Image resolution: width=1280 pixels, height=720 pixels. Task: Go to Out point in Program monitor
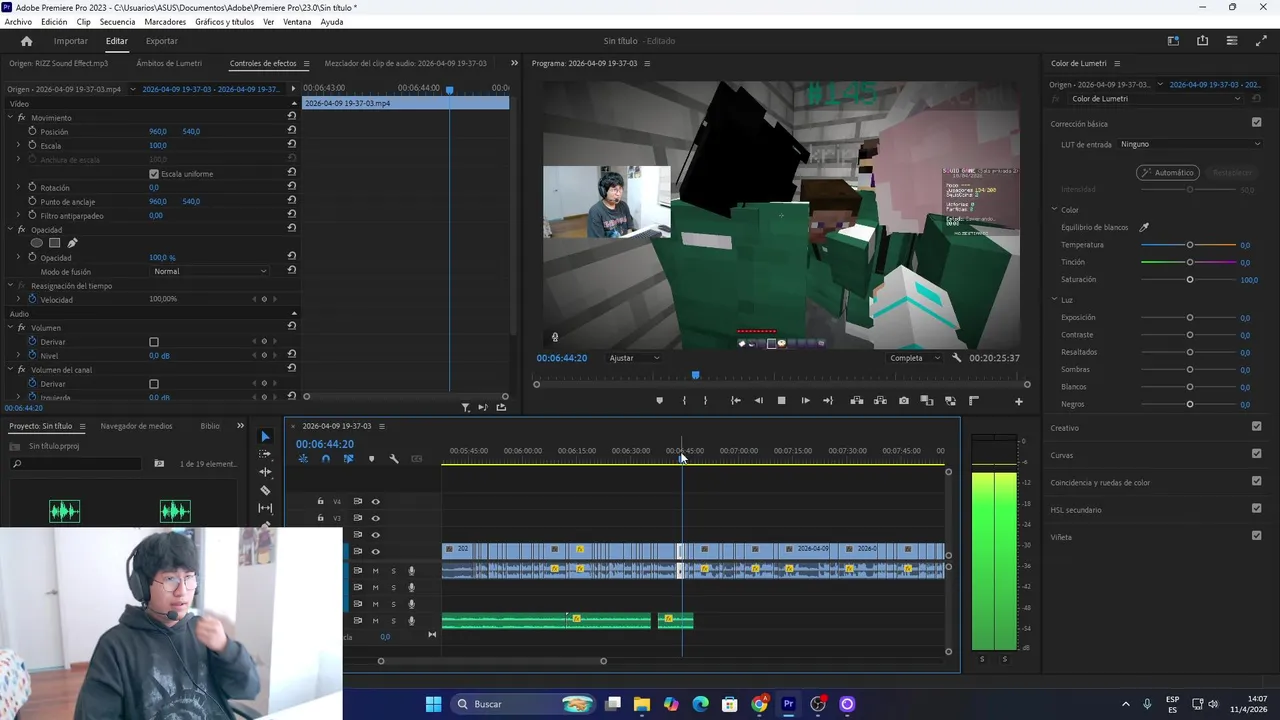point(828,401)
